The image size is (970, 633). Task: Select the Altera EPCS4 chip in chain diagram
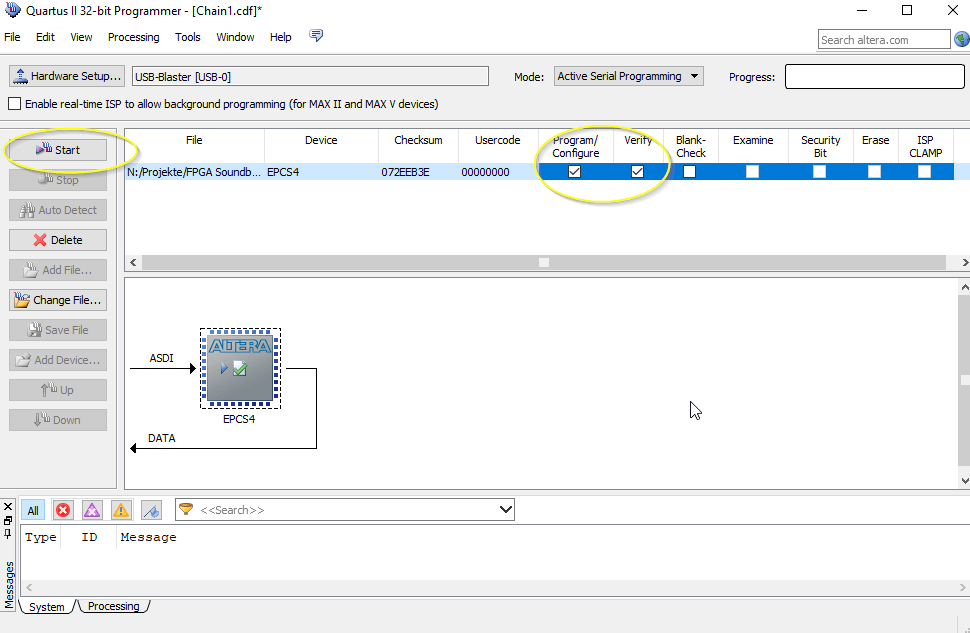[x=240, y=367]
